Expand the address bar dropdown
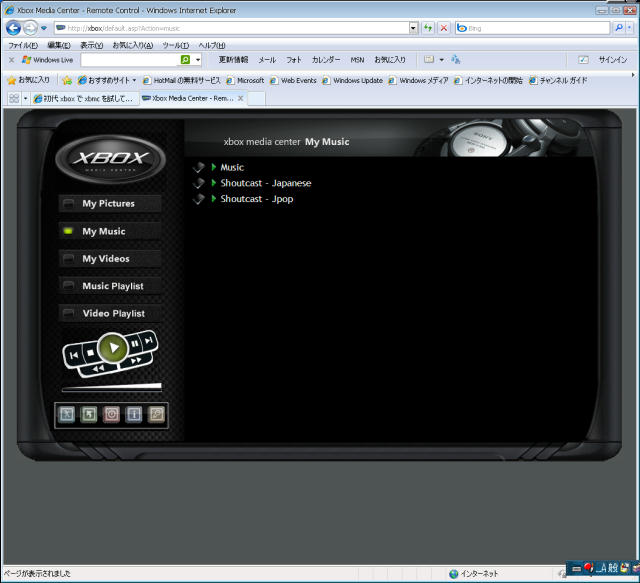 point(413,28)
